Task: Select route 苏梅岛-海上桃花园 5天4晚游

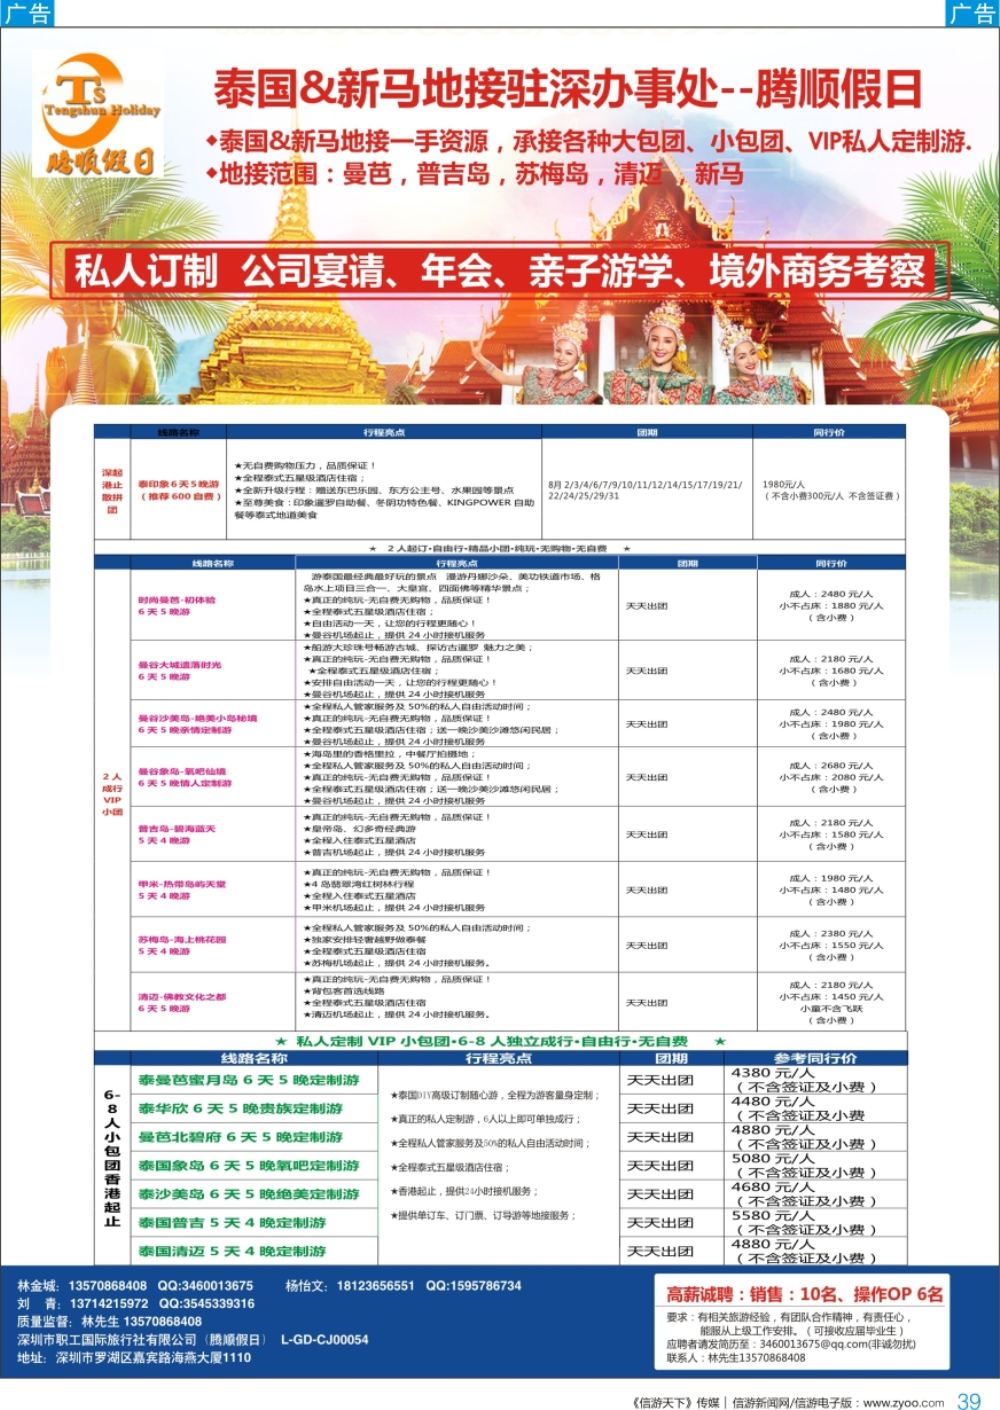Action: click(182, 945)
